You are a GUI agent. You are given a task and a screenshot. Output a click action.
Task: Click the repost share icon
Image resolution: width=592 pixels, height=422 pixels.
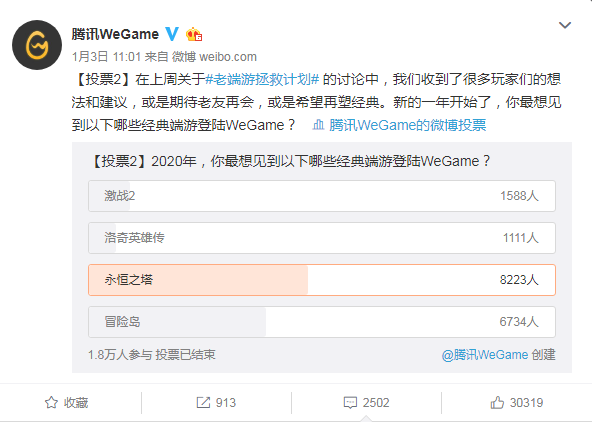tap(203, 403)
